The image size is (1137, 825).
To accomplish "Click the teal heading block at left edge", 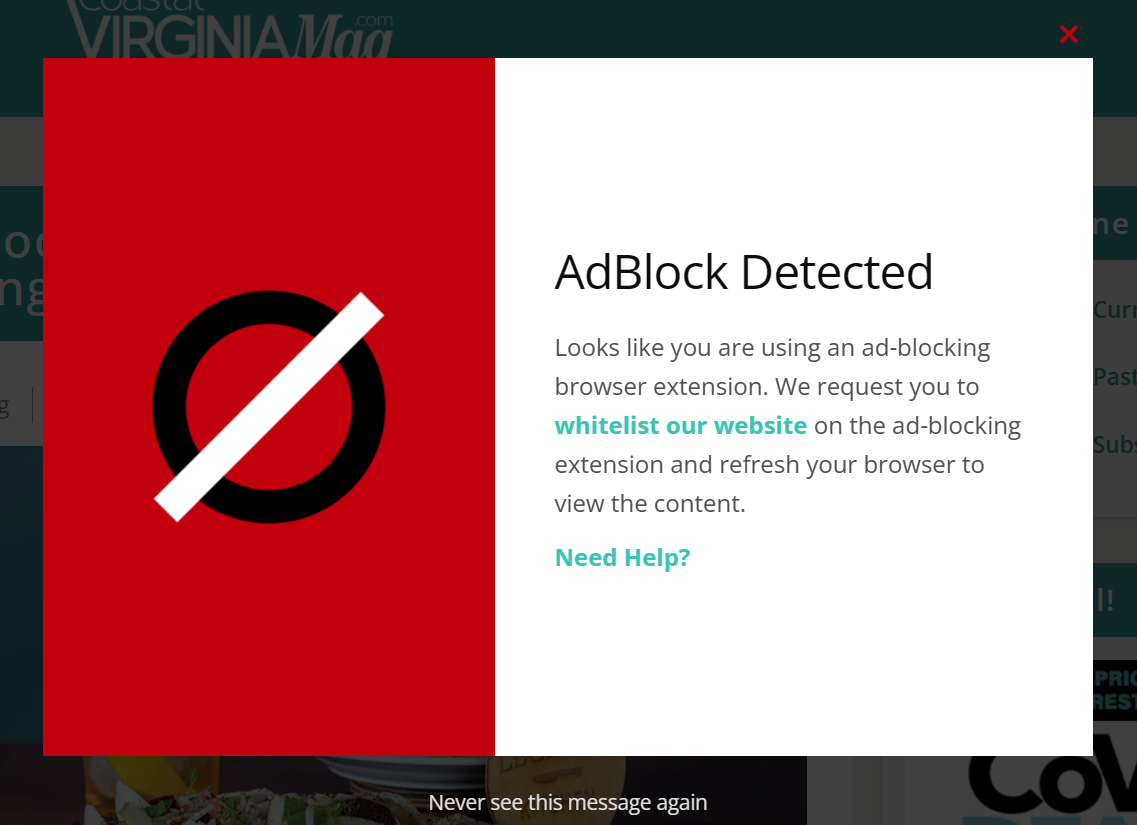I will (22, 264).
